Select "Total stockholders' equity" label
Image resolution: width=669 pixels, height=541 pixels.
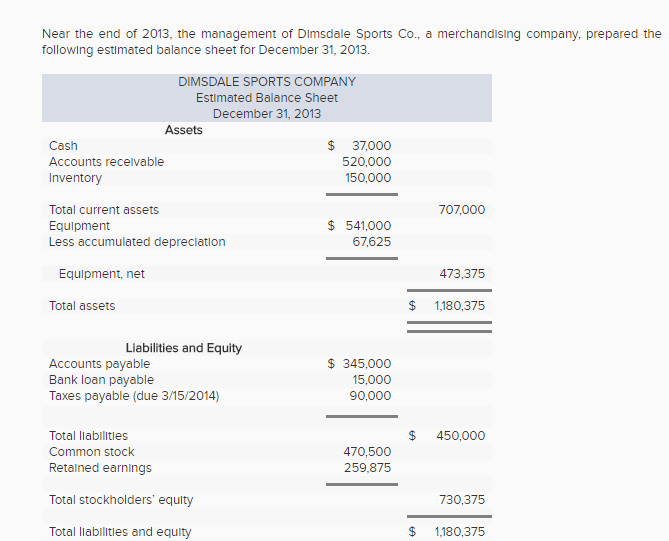[121, 500]
